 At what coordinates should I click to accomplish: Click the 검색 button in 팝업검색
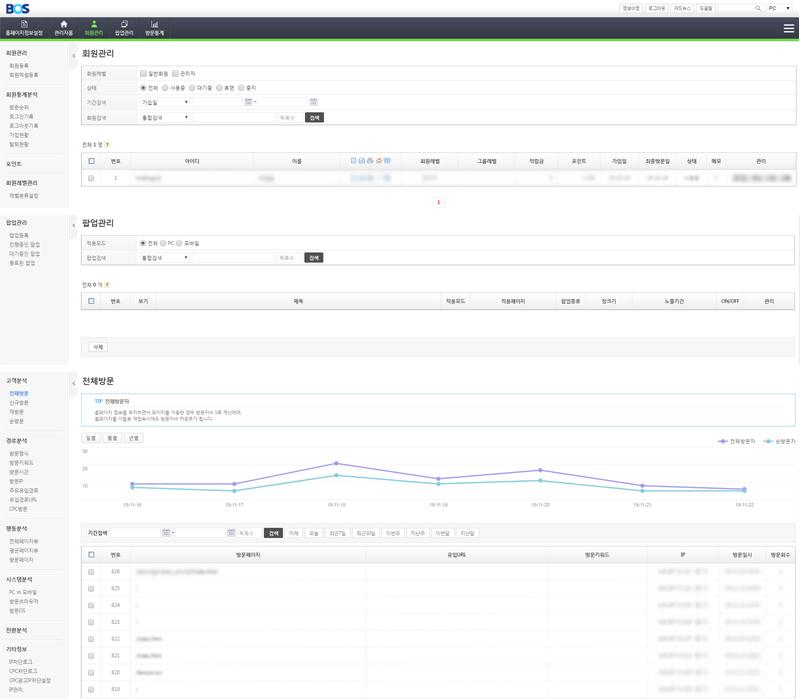click(314, 258)
